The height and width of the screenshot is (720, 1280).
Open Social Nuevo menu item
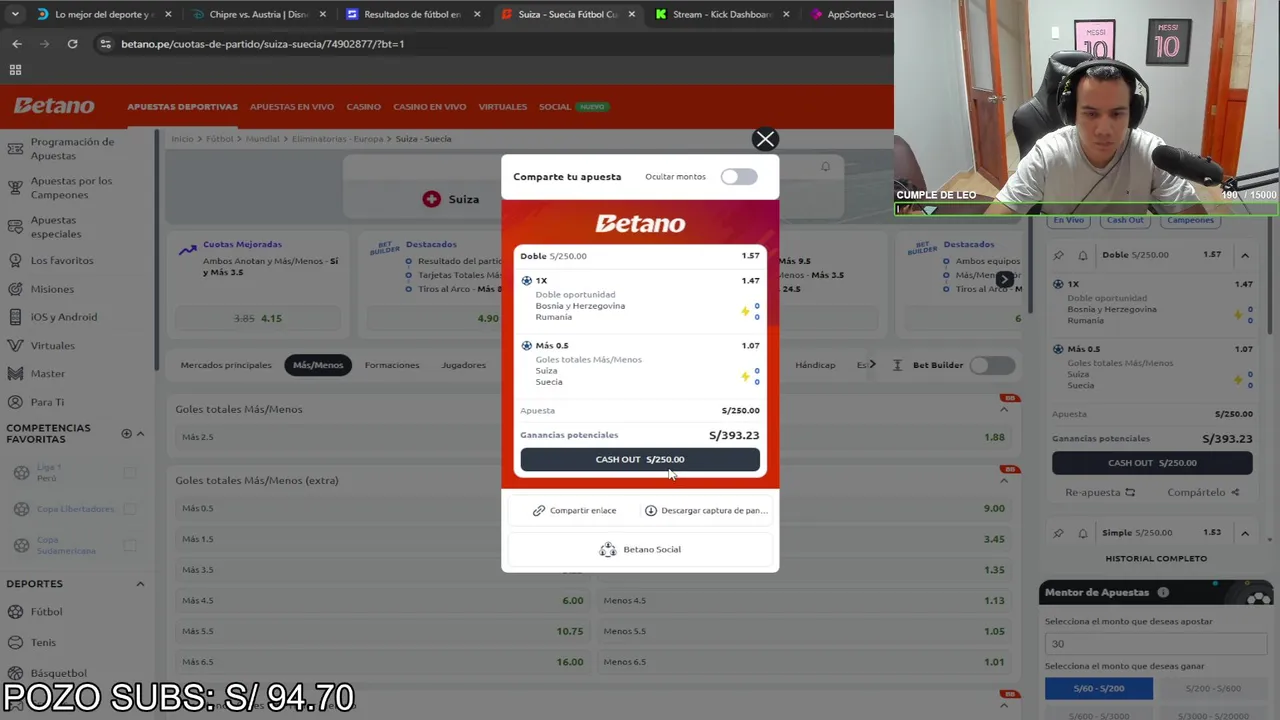pyautogui.click(x=574, y=107)
